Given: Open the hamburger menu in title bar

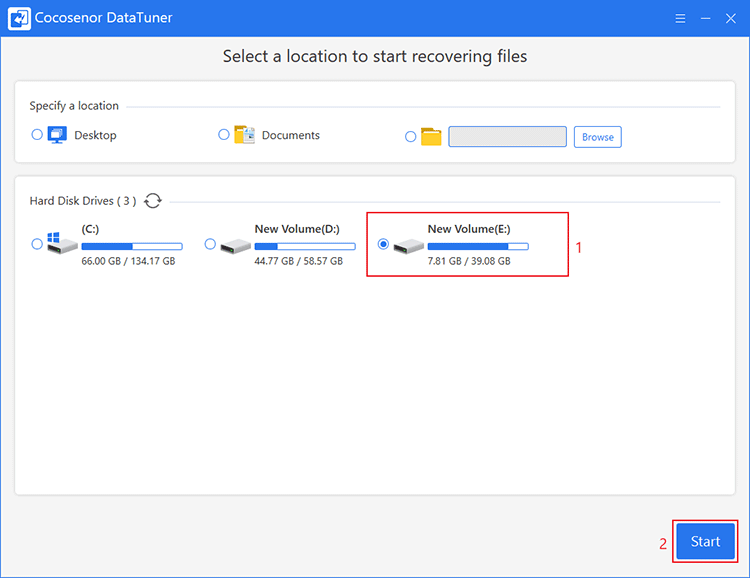Looking at the screenshot, I should (680, 19).
